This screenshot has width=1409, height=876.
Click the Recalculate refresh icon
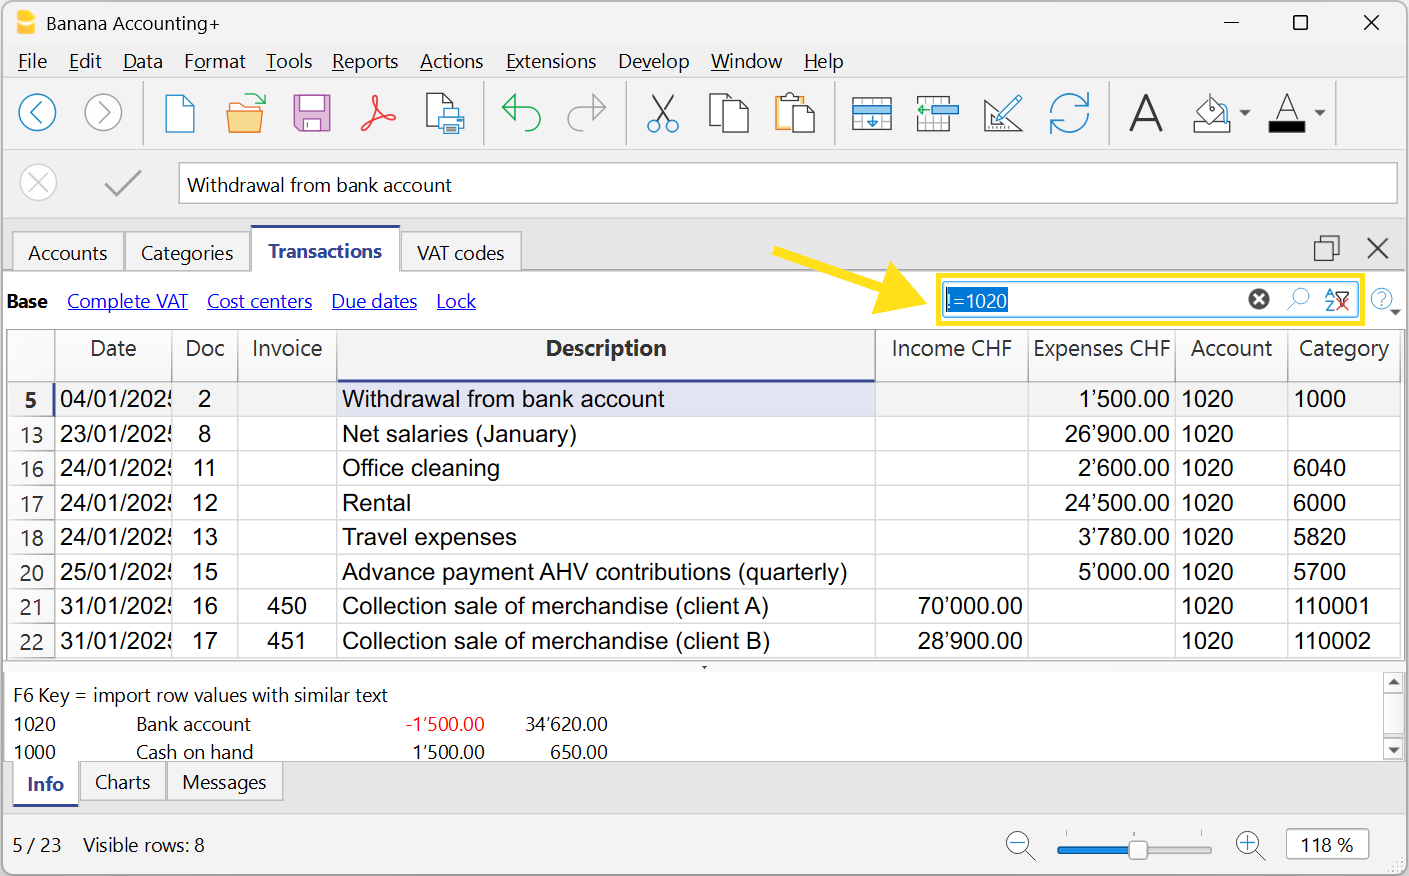tap(1069, 113)
